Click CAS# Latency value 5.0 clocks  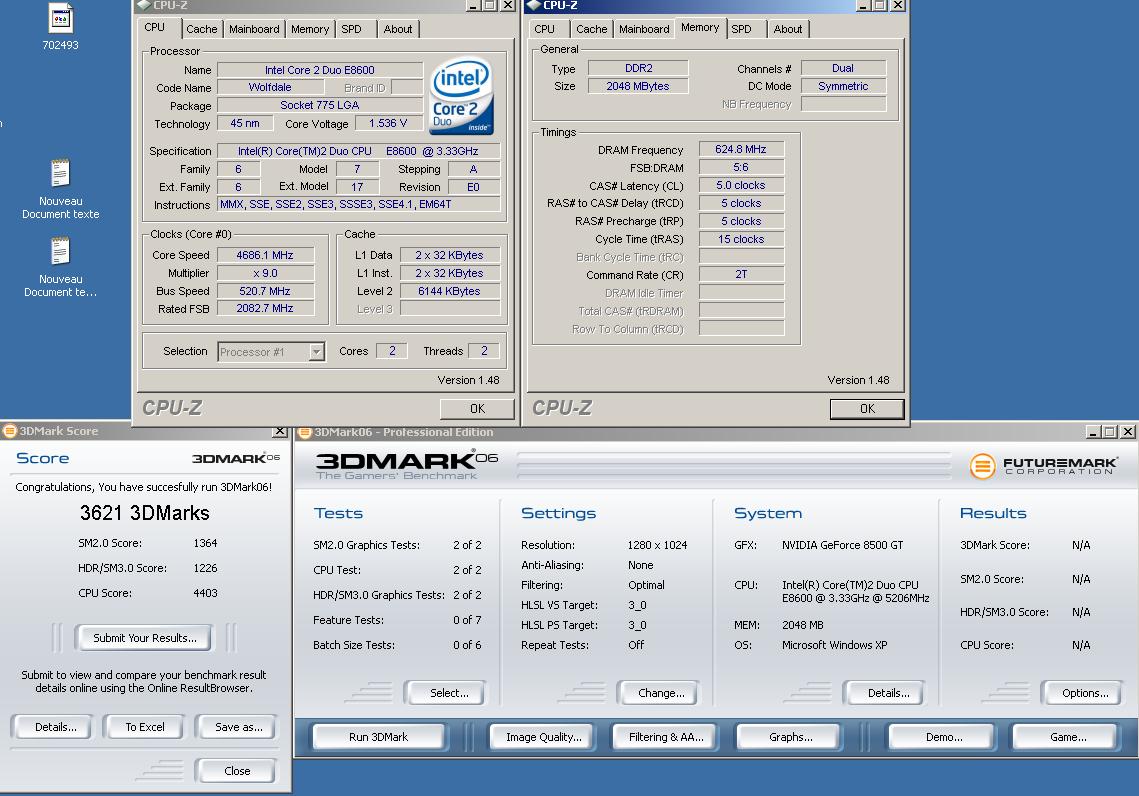coord(741,185)
